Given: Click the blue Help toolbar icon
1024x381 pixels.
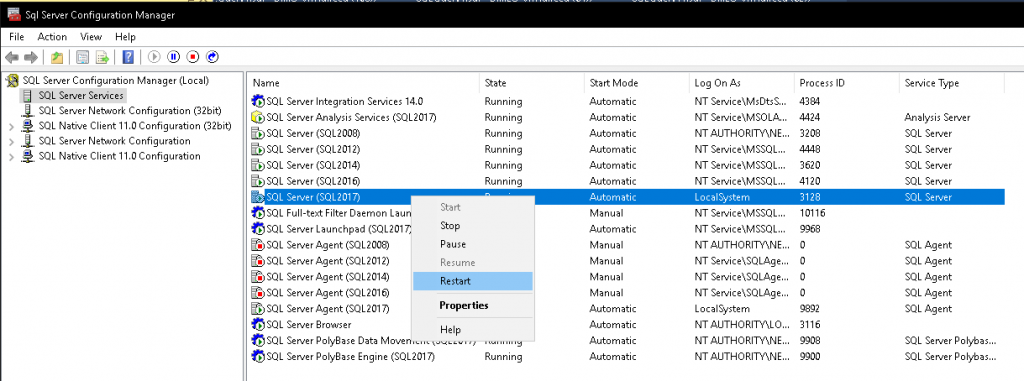Looking at the screenshot, I should [x=128, y=58].
